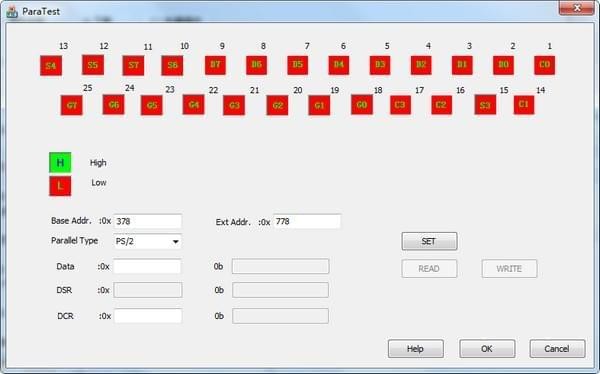Click the OK button

[x=487, y=349]
